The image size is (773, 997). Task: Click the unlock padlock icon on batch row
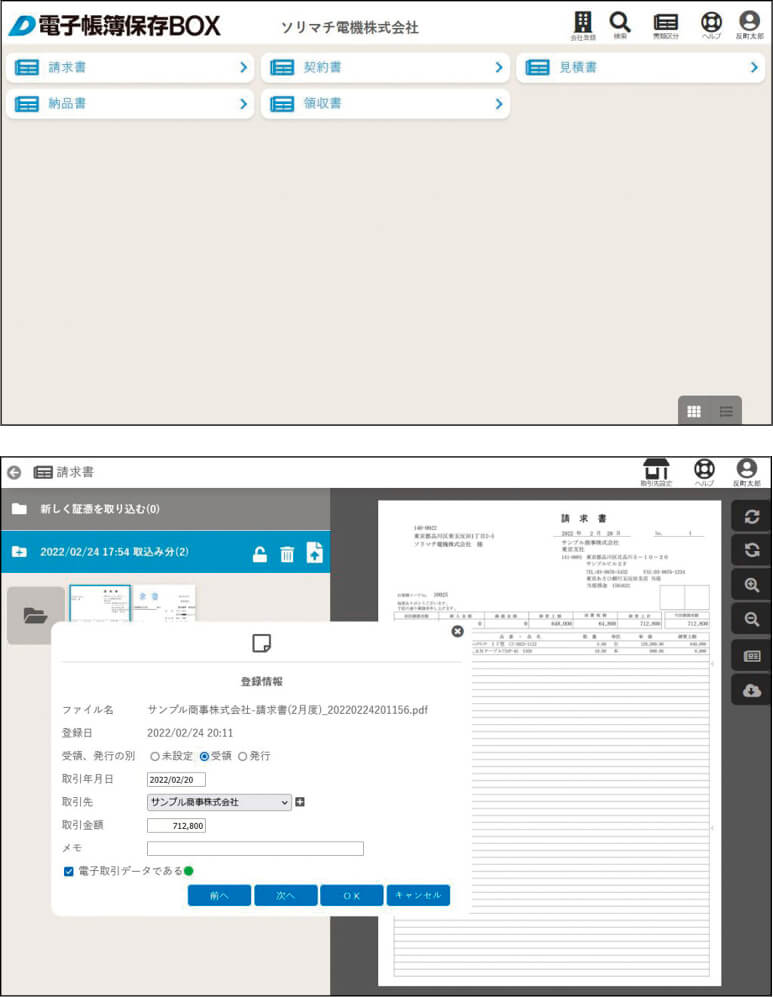click(x=259, y=554)
